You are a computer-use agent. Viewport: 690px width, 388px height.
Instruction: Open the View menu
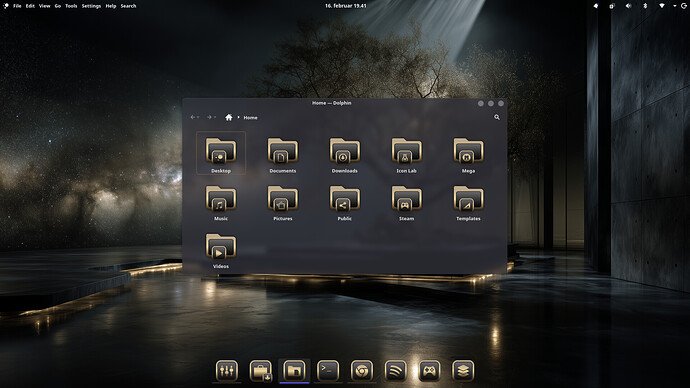pyautogui.click(x=44, y=6)
